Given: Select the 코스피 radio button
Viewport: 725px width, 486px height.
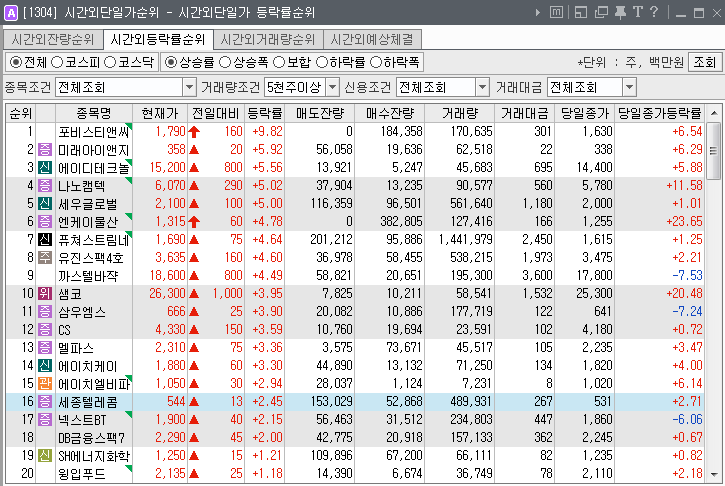Looking at the screenshot, I should [x=56, y=62].
